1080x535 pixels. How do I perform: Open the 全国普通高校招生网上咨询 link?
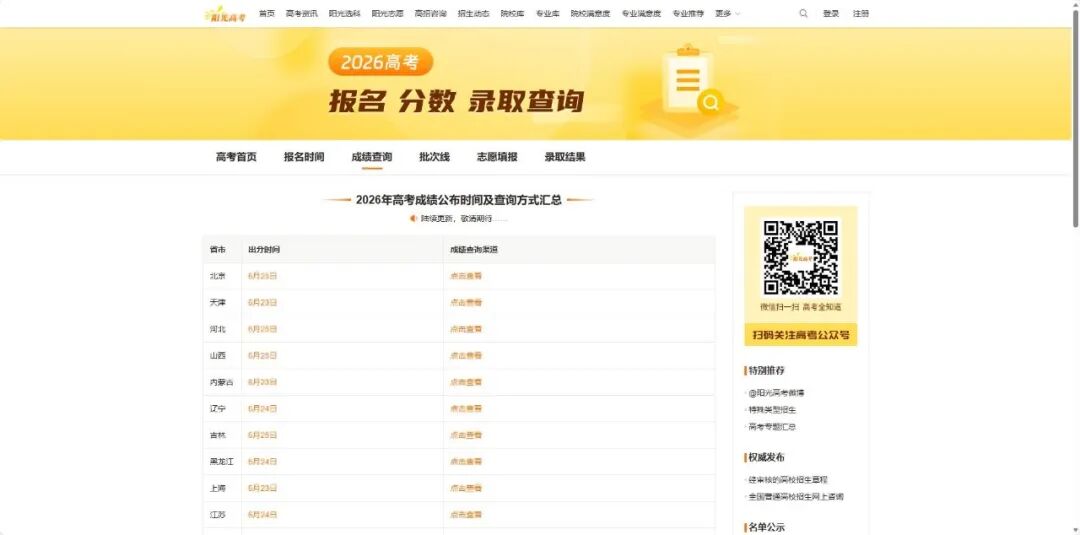click(796, 496)
